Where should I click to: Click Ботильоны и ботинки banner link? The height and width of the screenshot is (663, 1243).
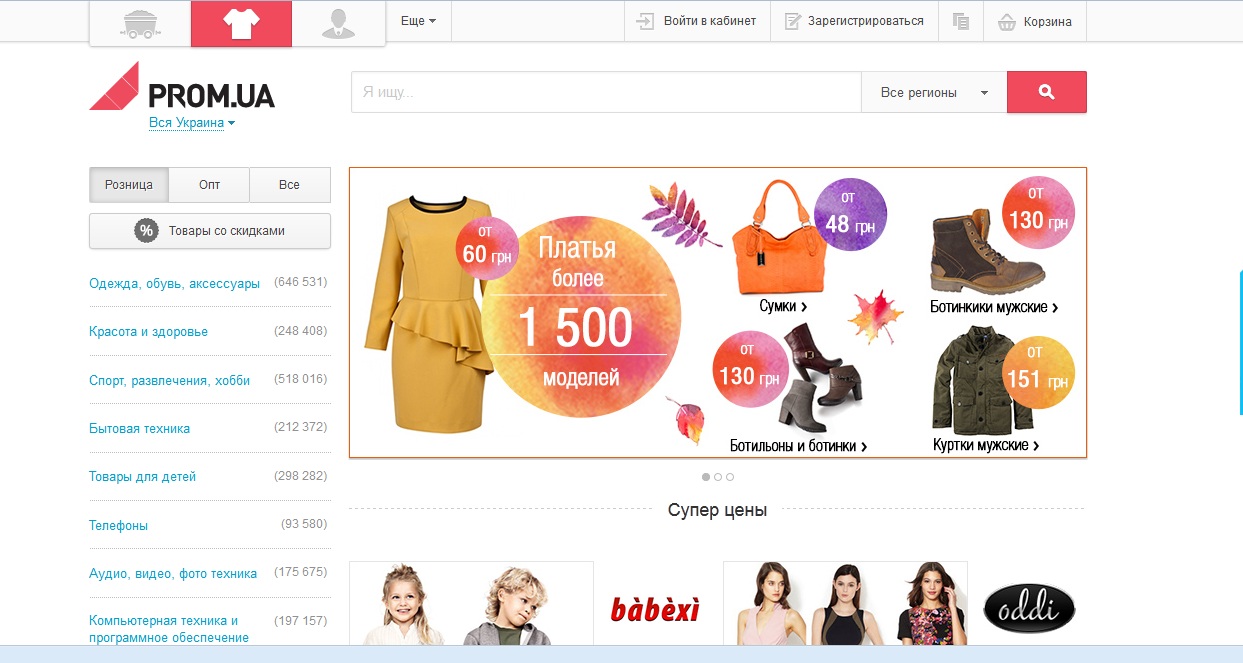[798, 446]
